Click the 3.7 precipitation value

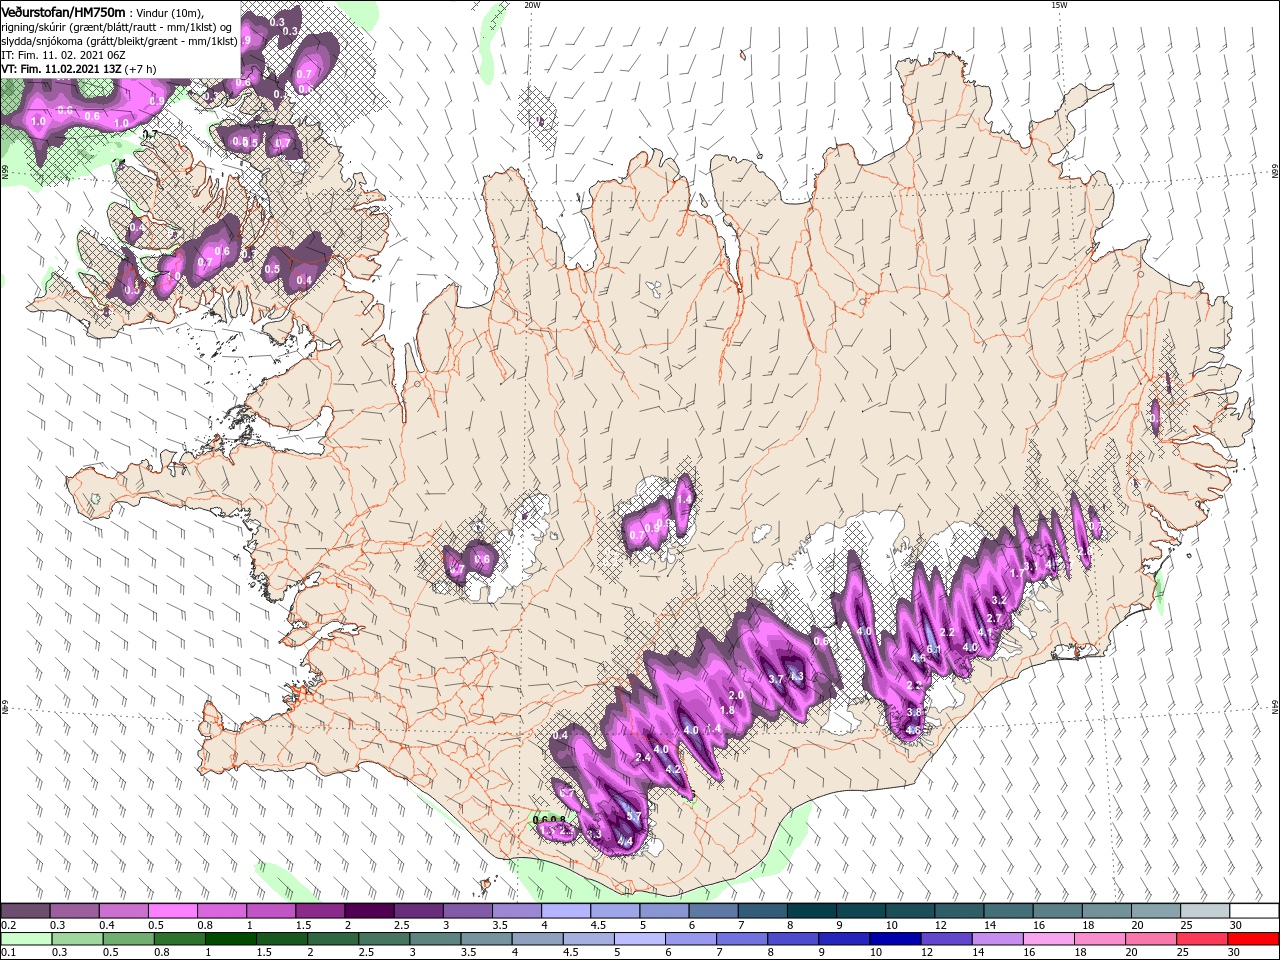[x=775, y=679]
